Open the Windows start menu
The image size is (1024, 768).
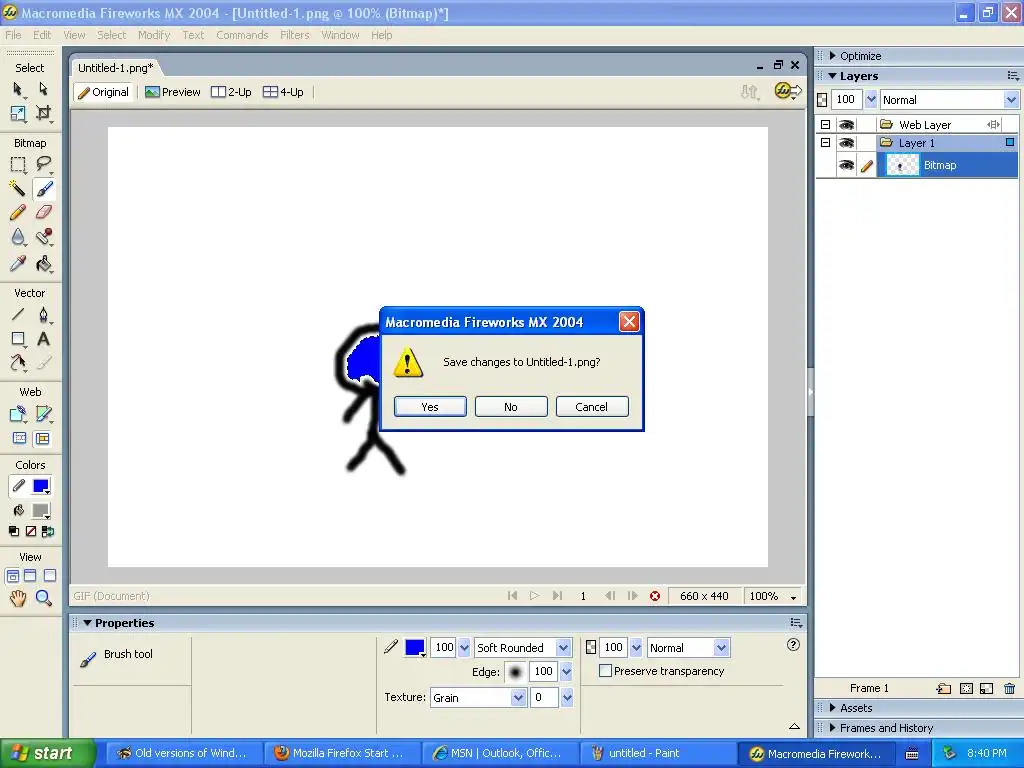tap(46, 753)
